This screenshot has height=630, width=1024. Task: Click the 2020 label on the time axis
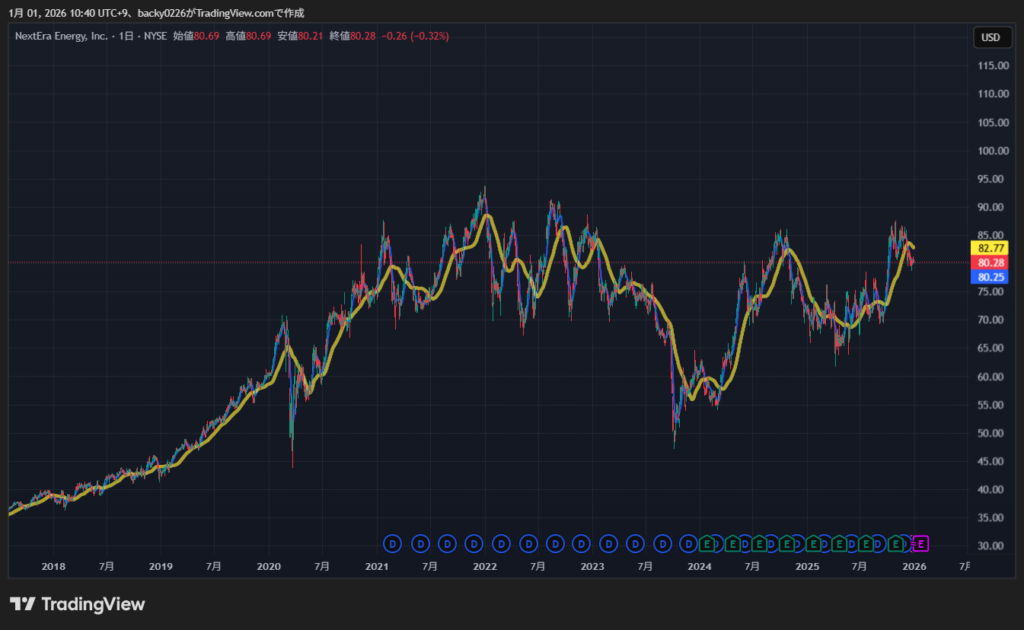(269, 567)
